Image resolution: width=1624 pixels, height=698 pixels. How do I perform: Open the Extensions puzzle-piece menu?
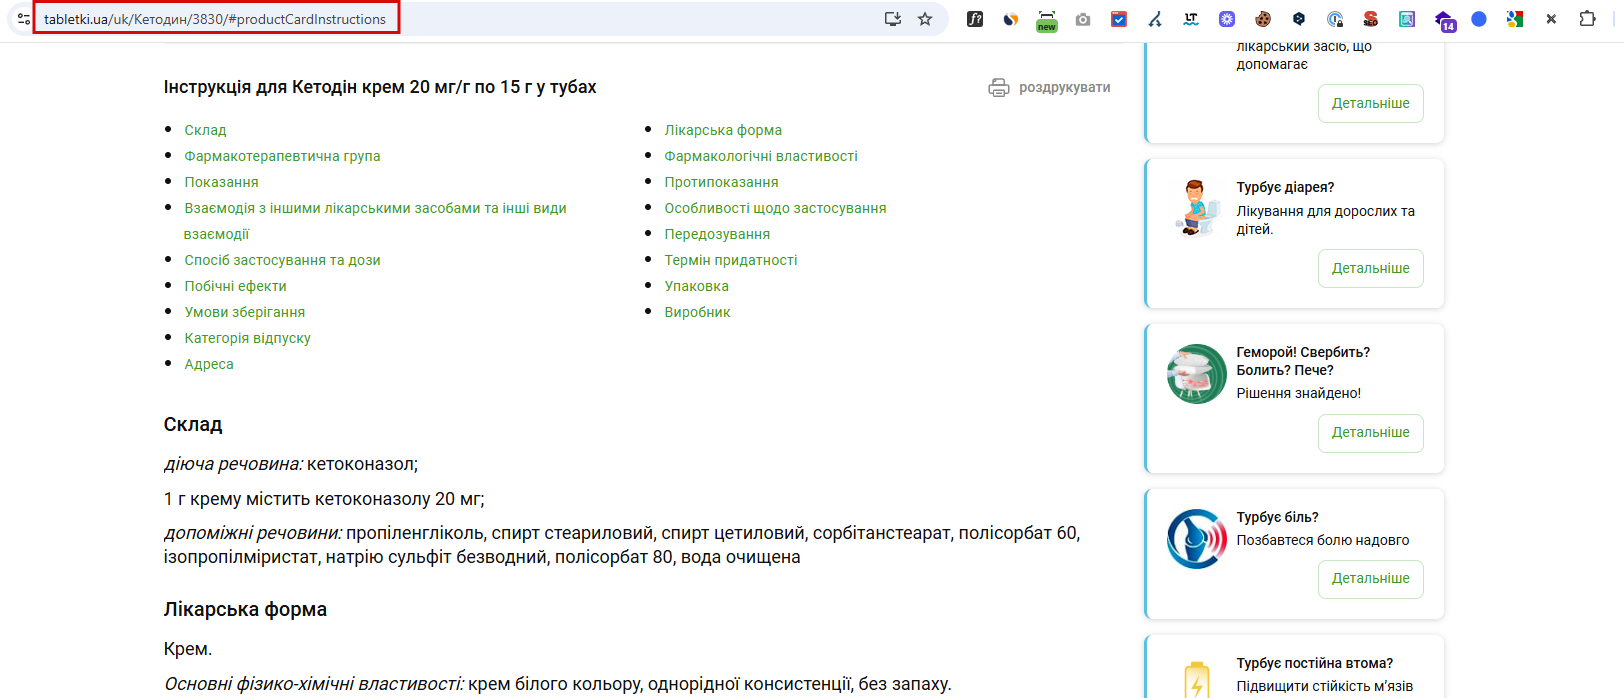pos(1587,19)
